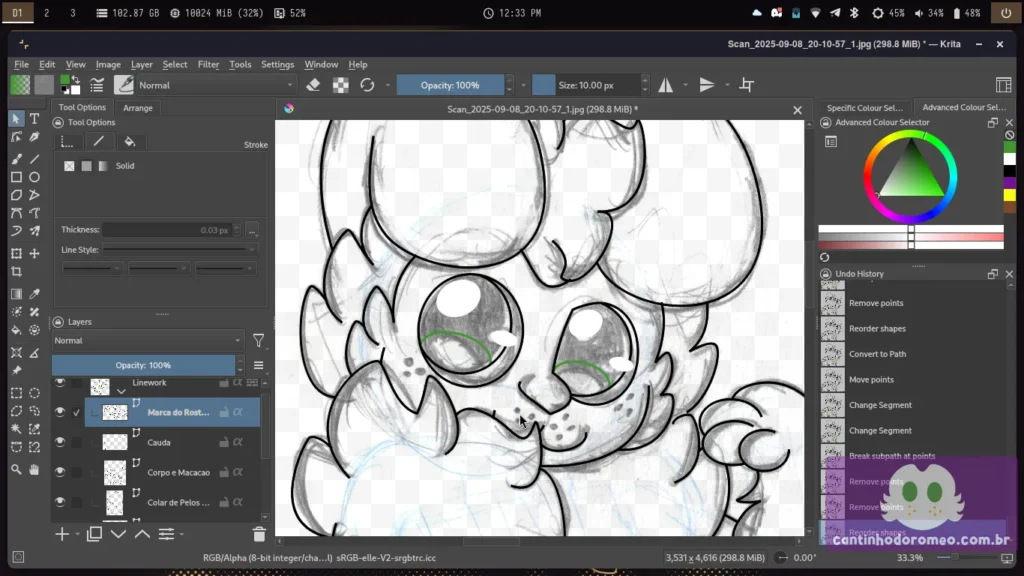The height and width of the screenshot is (576, 1024).
Task: Select the Colour Sampler eyedropper tool
Action: click(x=35, y=294)
